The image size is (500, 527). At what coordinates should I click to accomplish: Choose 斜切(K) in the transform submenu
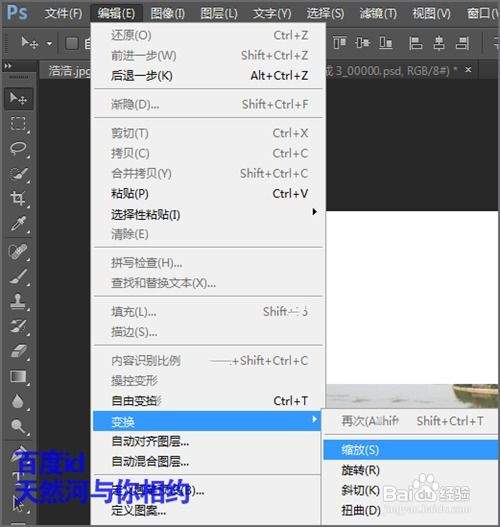tap(411, 490)
